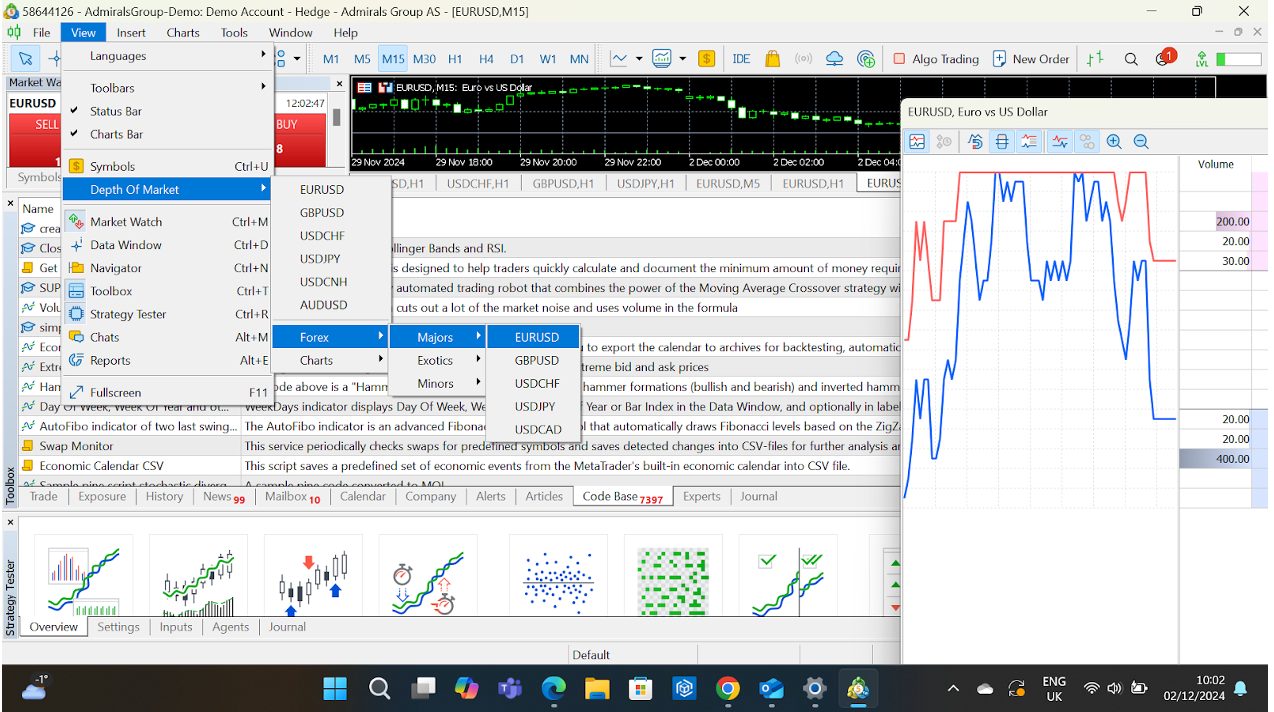Toggle Algo Trading on or off
This screenshot has width=1274, height=712.
(x=935, y=59)
